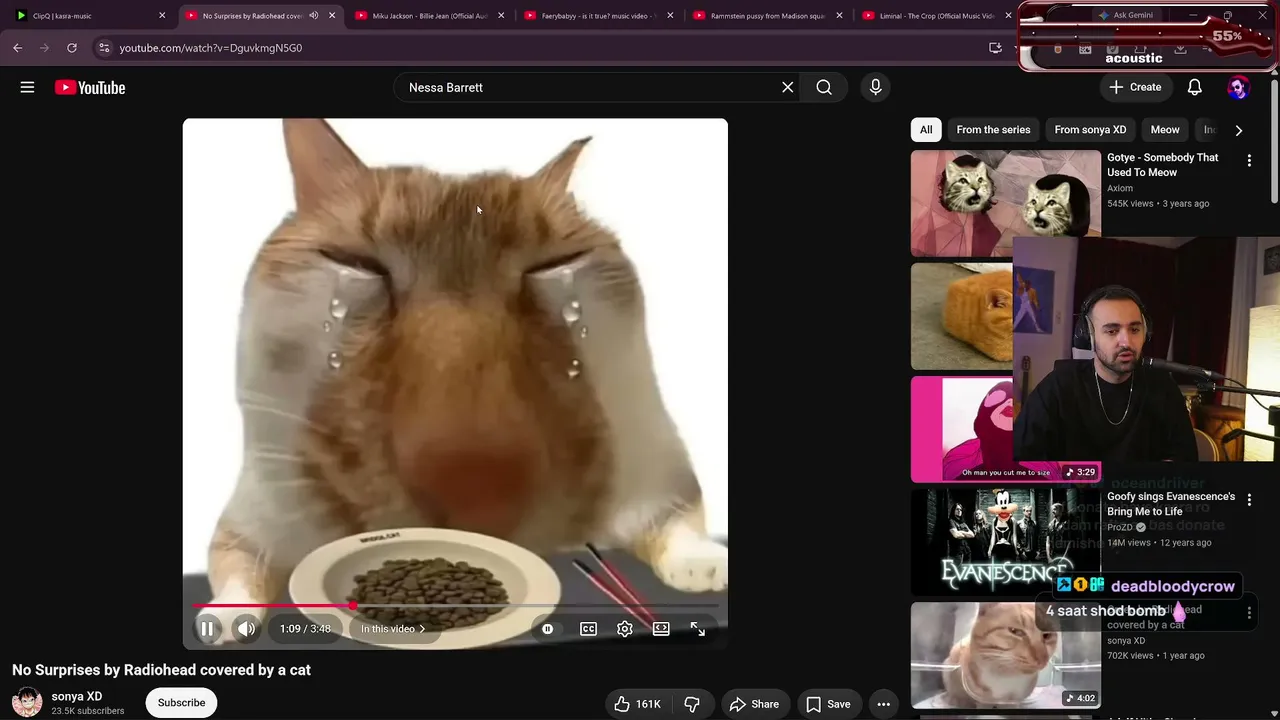The width and height of the screenshot is (1280, 720).
Task: Open the 4:02 cat video thumbnail
Action: click(1006, 655)
